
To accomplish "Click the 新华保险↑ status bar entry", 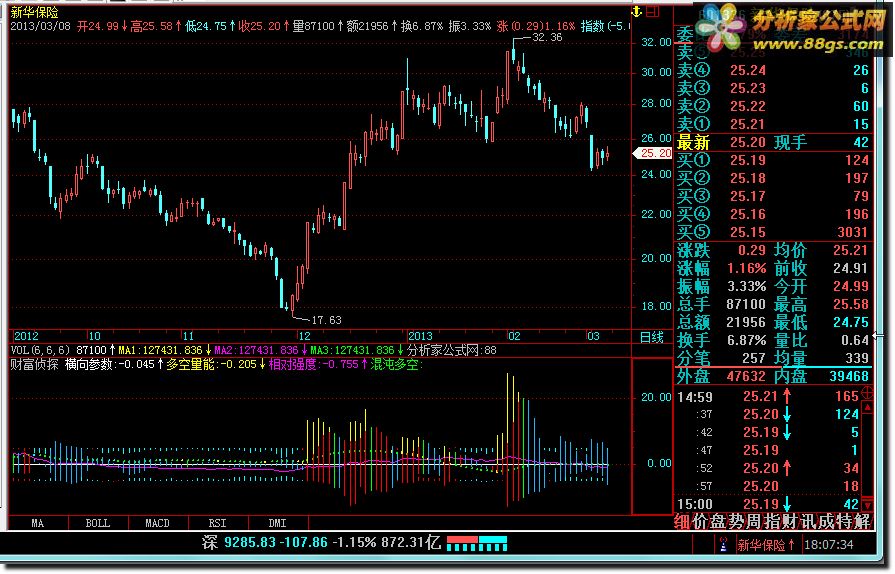I will tap(766, 545).
